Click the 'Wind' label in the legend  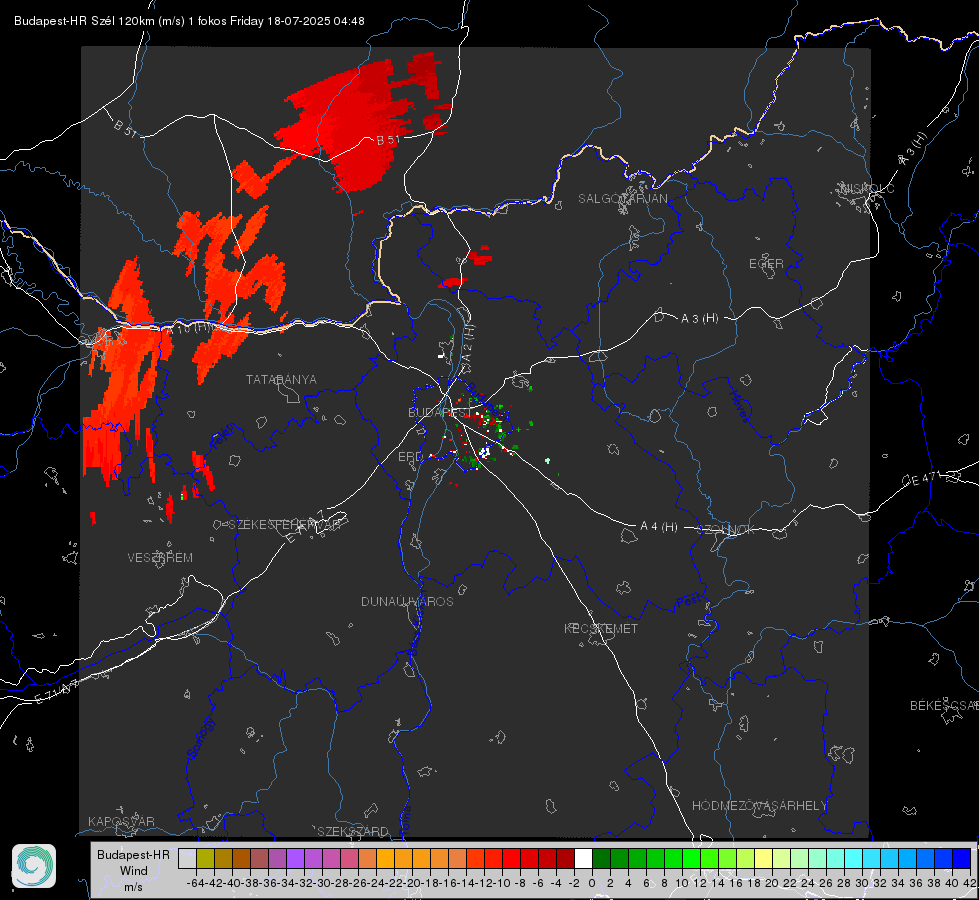[x=134, y=871]
